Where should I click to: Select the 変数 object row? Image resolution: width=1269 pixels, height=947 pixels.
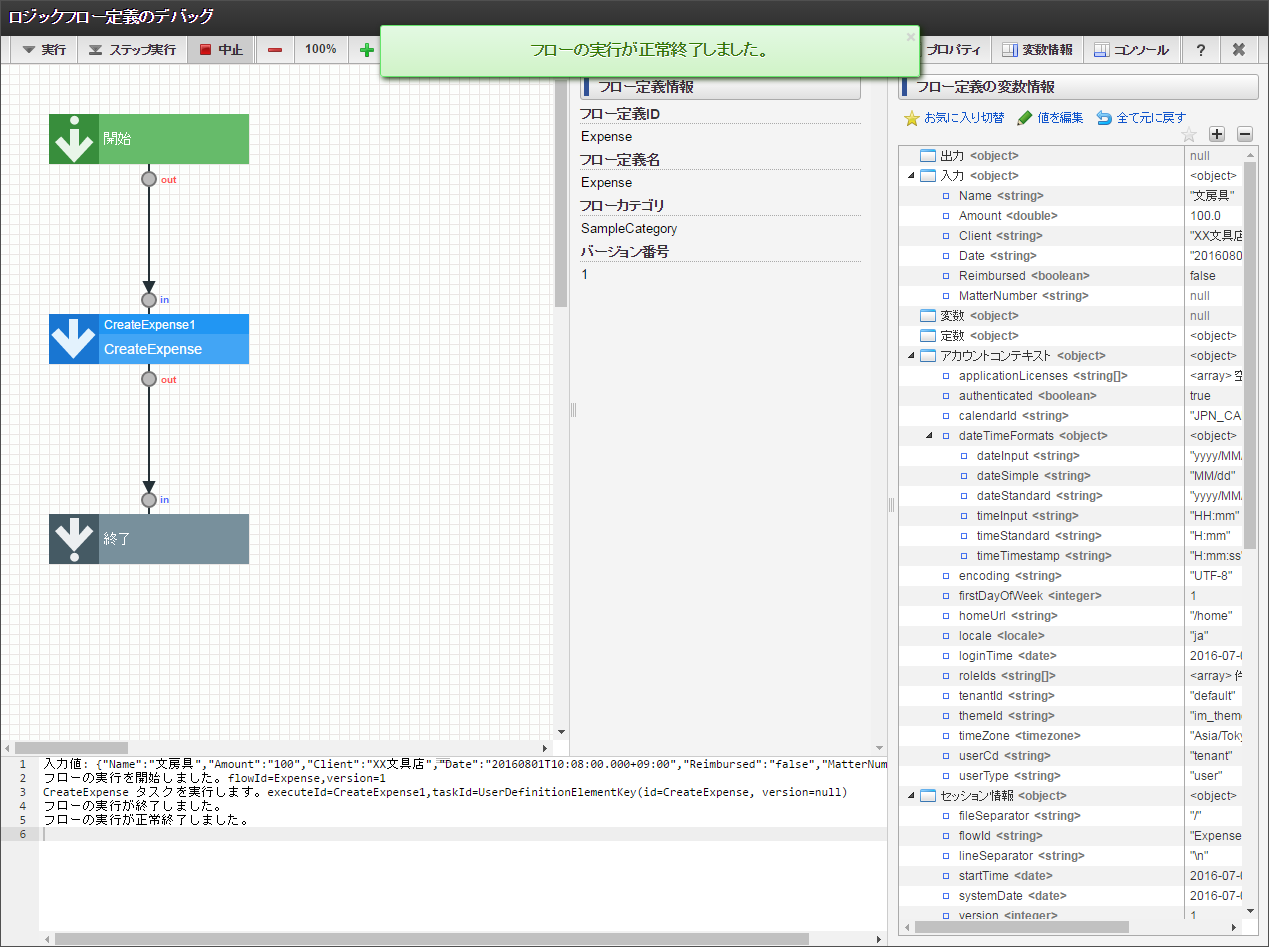point(1071,316)
